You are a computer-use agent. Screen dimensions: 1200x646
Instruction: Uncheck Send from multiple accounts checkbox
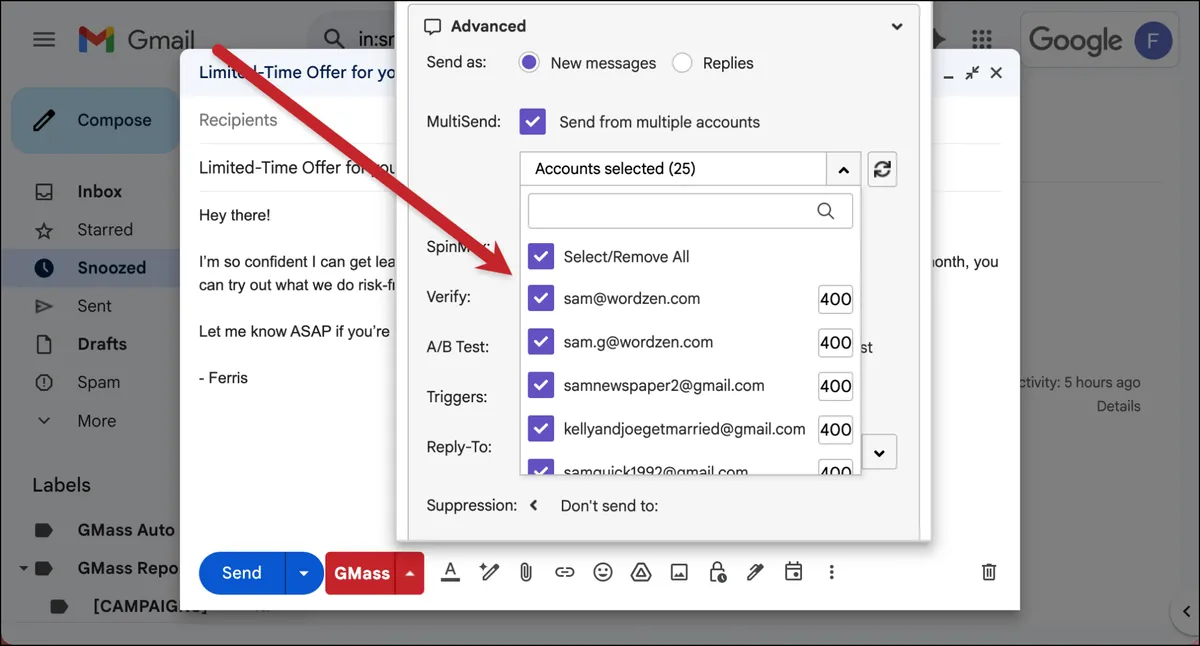tap(533, 122)
